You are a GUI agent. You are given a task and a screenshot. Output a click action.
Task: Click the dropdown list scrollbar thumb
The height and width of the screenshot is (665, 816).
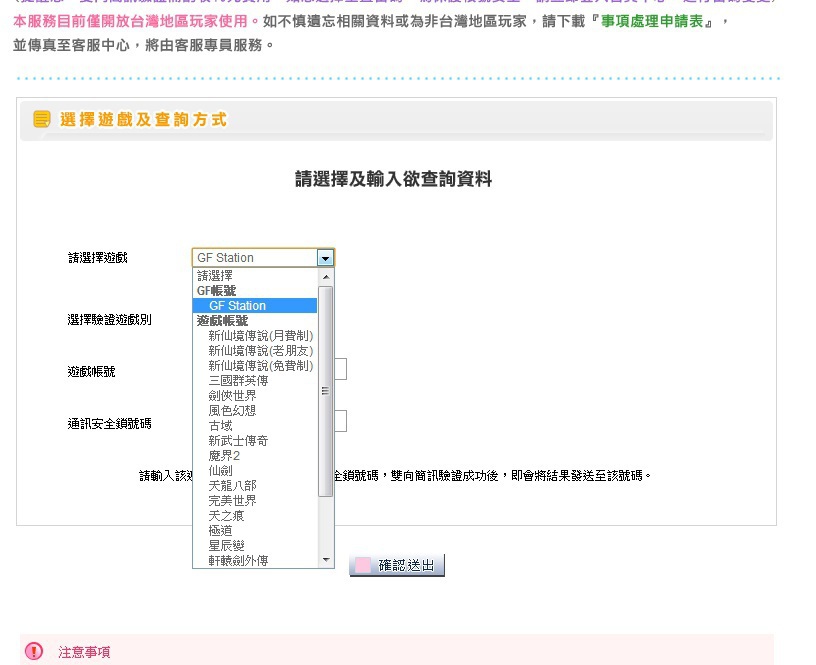coord(326,391)
